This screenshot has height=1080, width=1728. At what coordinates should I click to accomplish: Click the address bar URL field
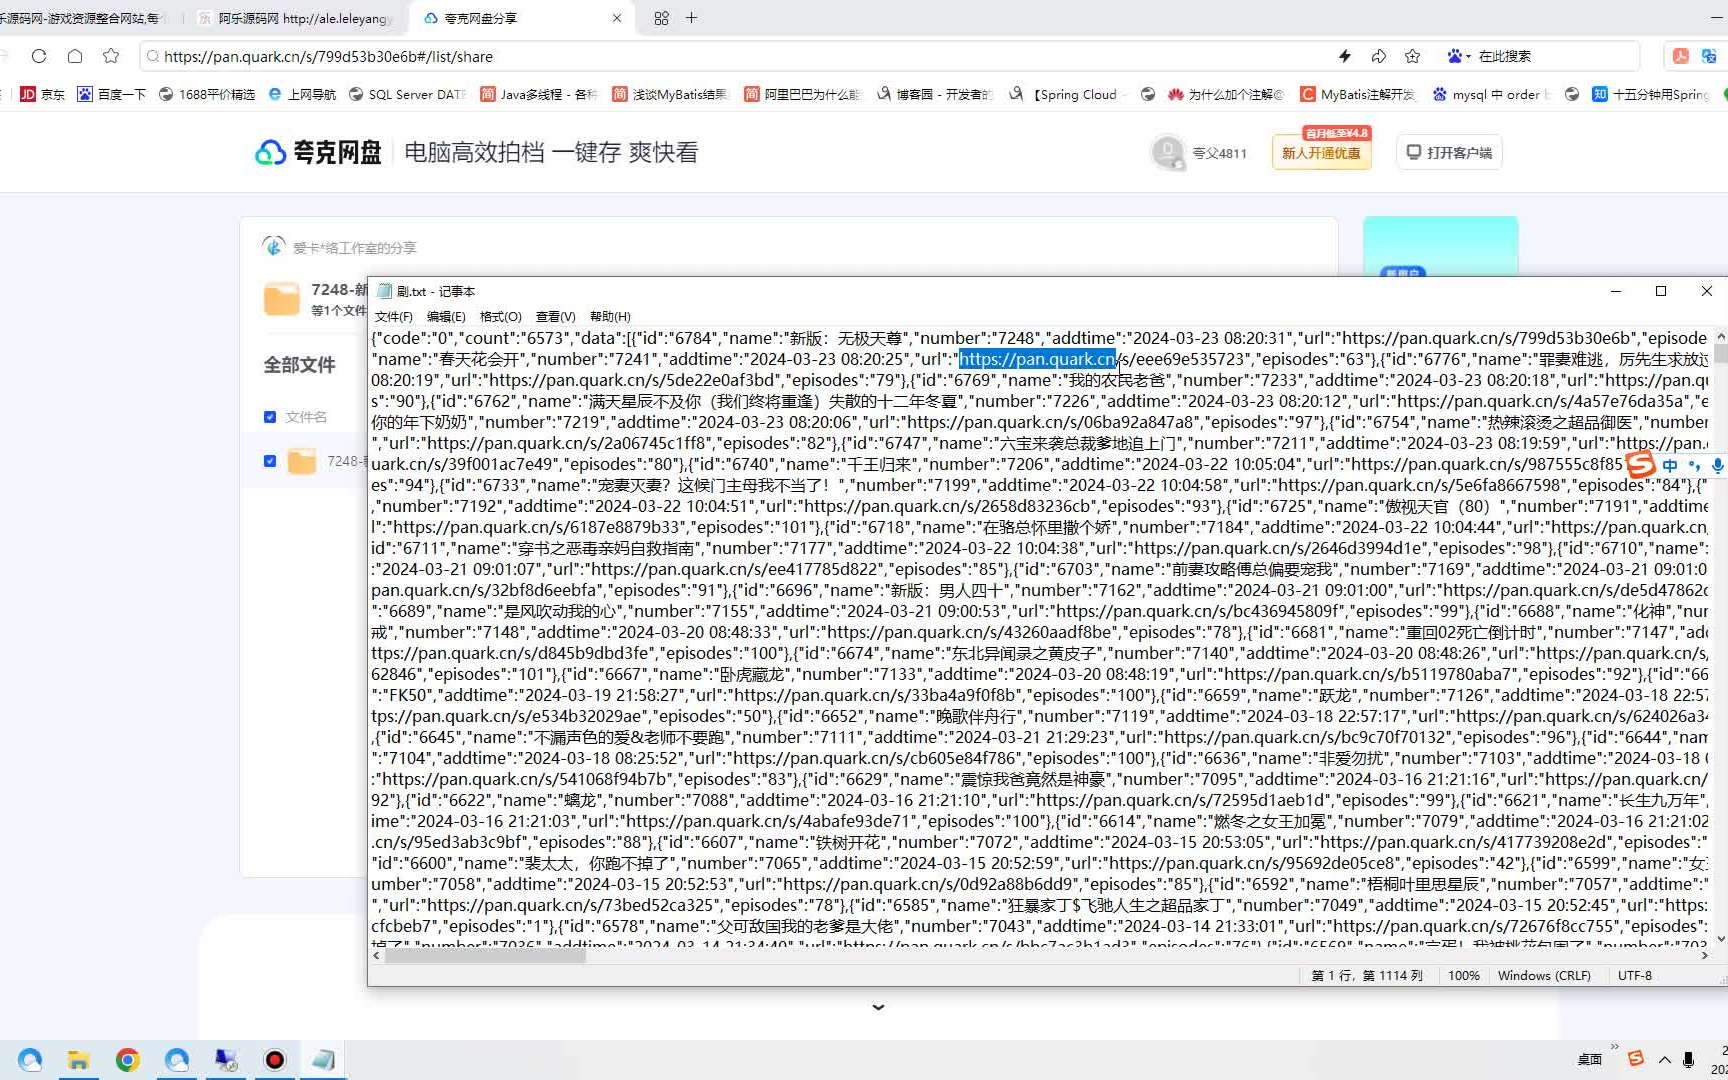740,56
